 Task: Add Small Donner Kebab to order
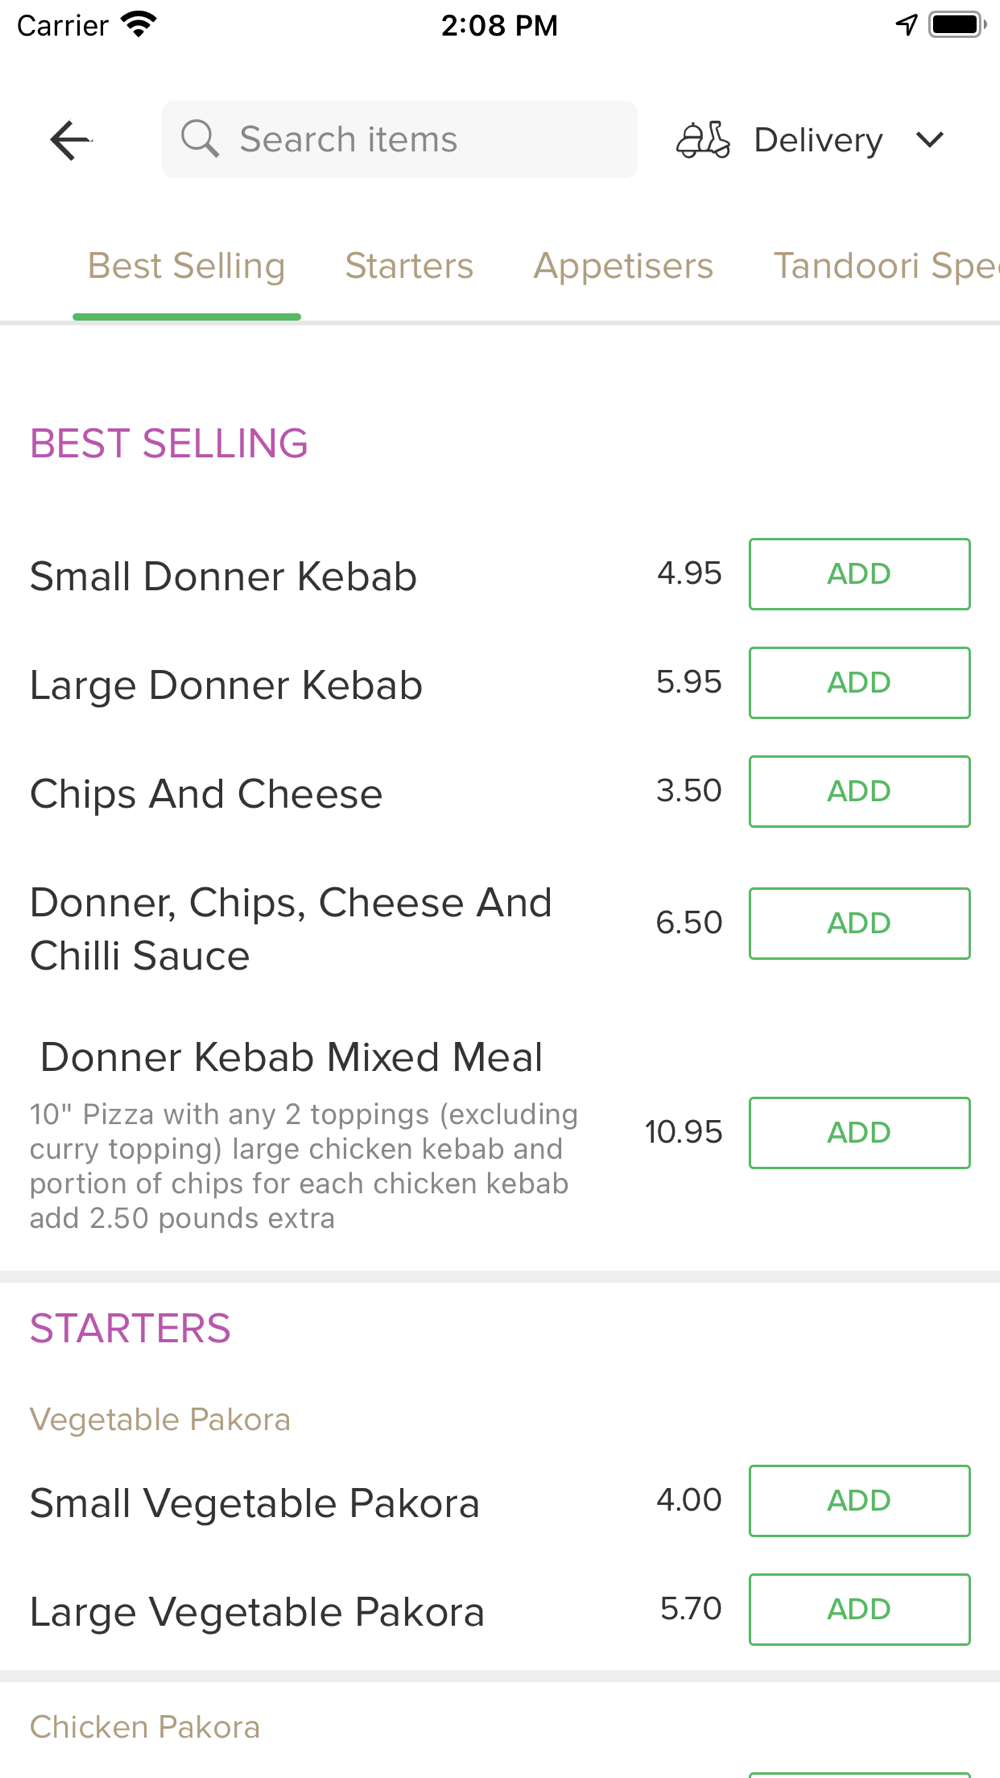pos(859,574)
